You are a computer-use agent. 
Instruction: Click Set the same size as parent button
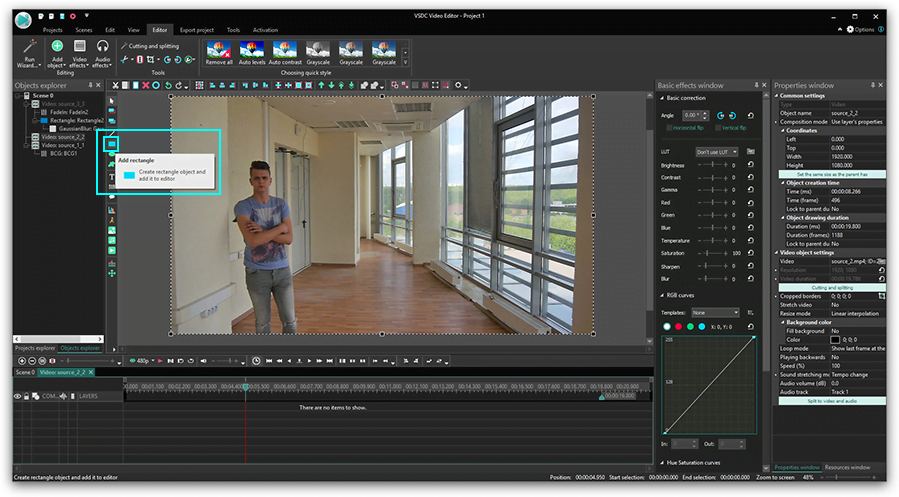click(x=832, y=174)
